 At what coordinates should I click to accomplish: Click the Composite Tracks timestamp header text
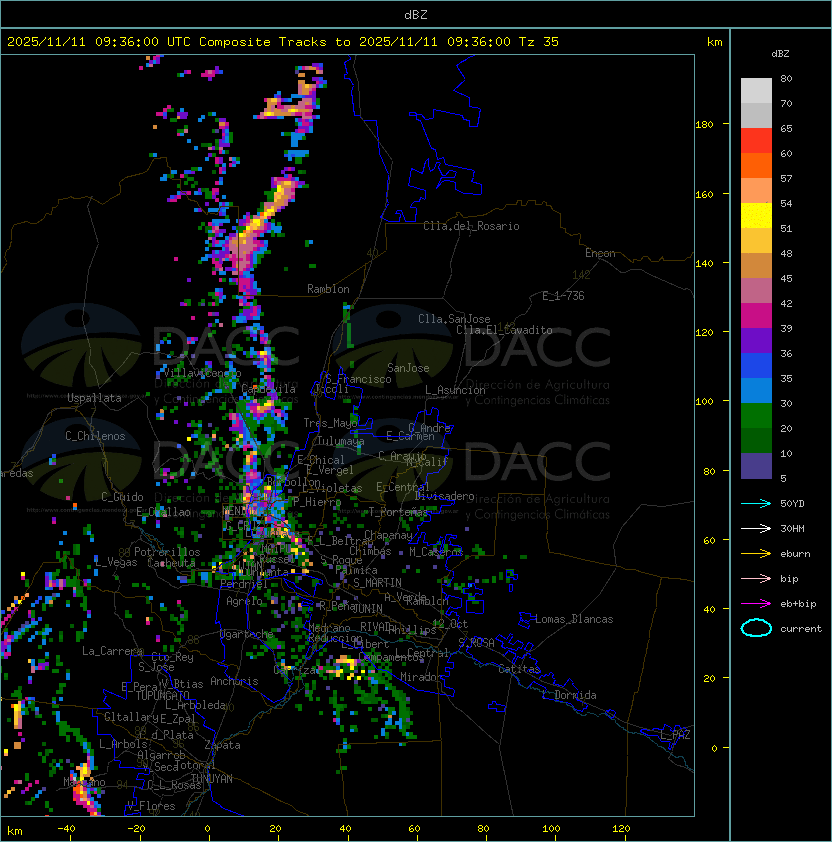(283, 42)
